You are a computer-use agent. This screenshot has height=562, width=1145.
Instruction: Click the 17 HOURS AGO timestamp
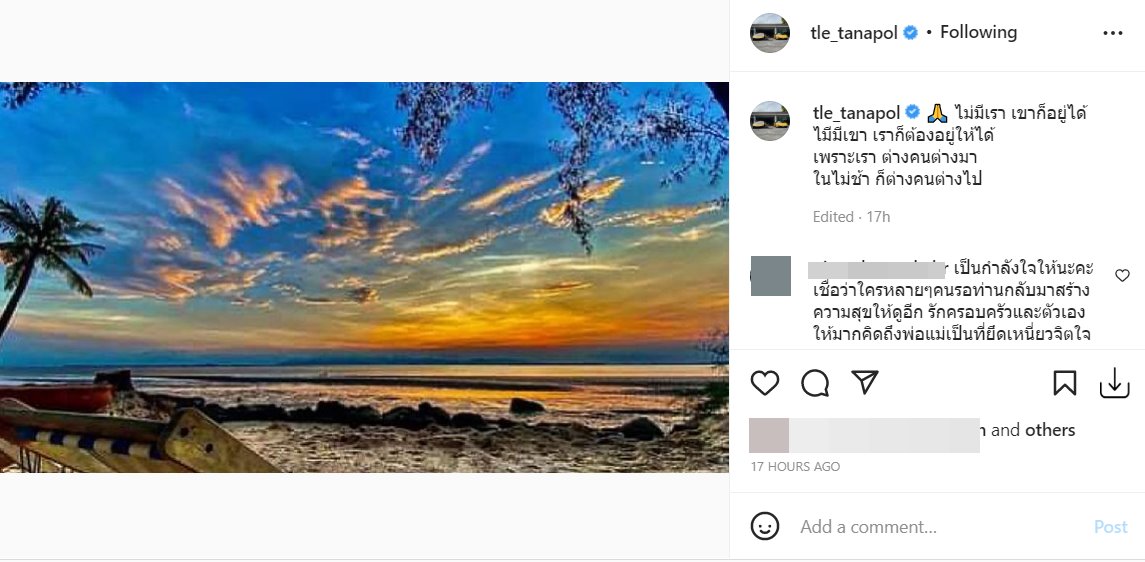point(796,467)
